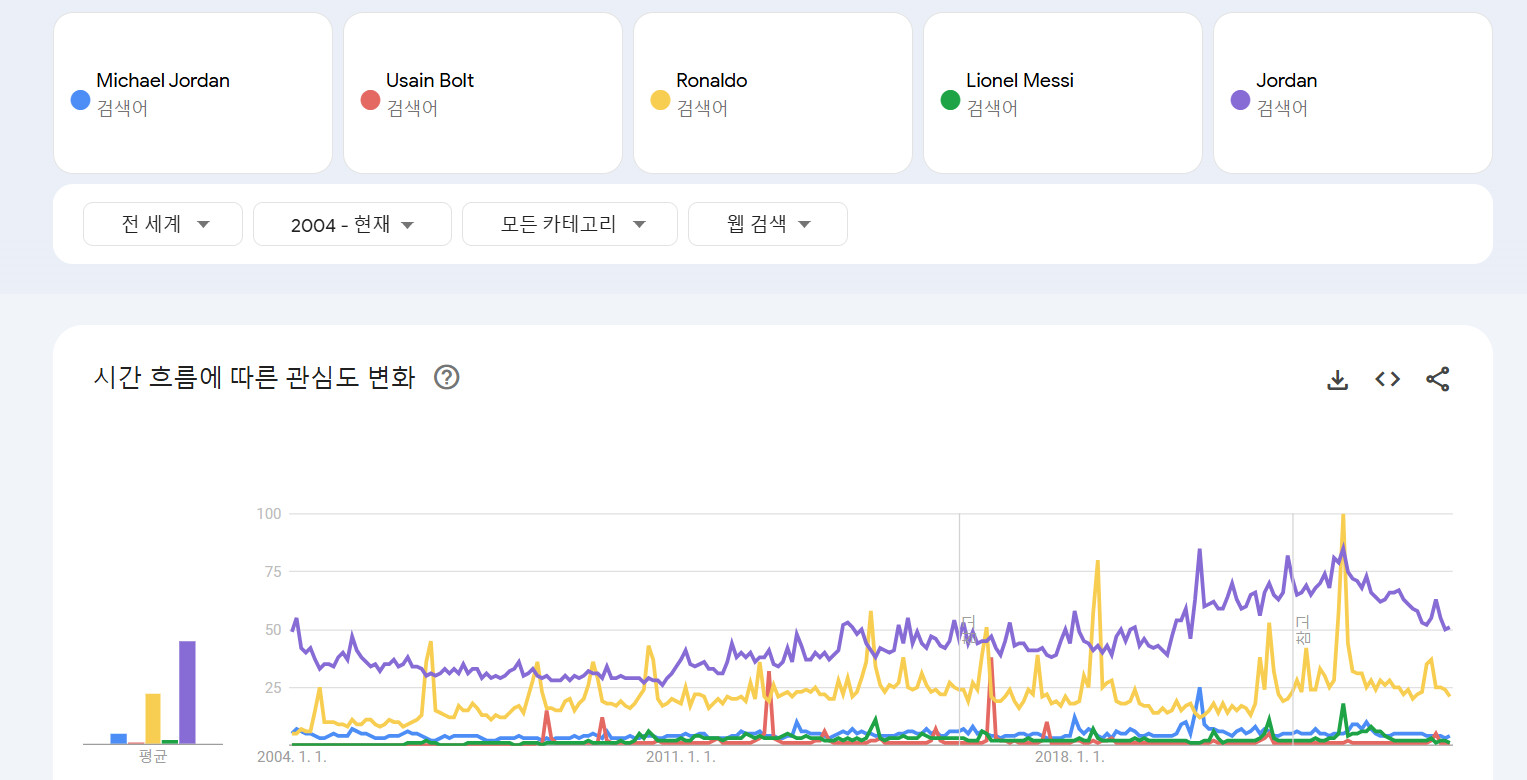Select the Michael Jordan search term card
The width and height of the screenshot is (1527, 780).
pyautogui.click(x=192, y=93)
